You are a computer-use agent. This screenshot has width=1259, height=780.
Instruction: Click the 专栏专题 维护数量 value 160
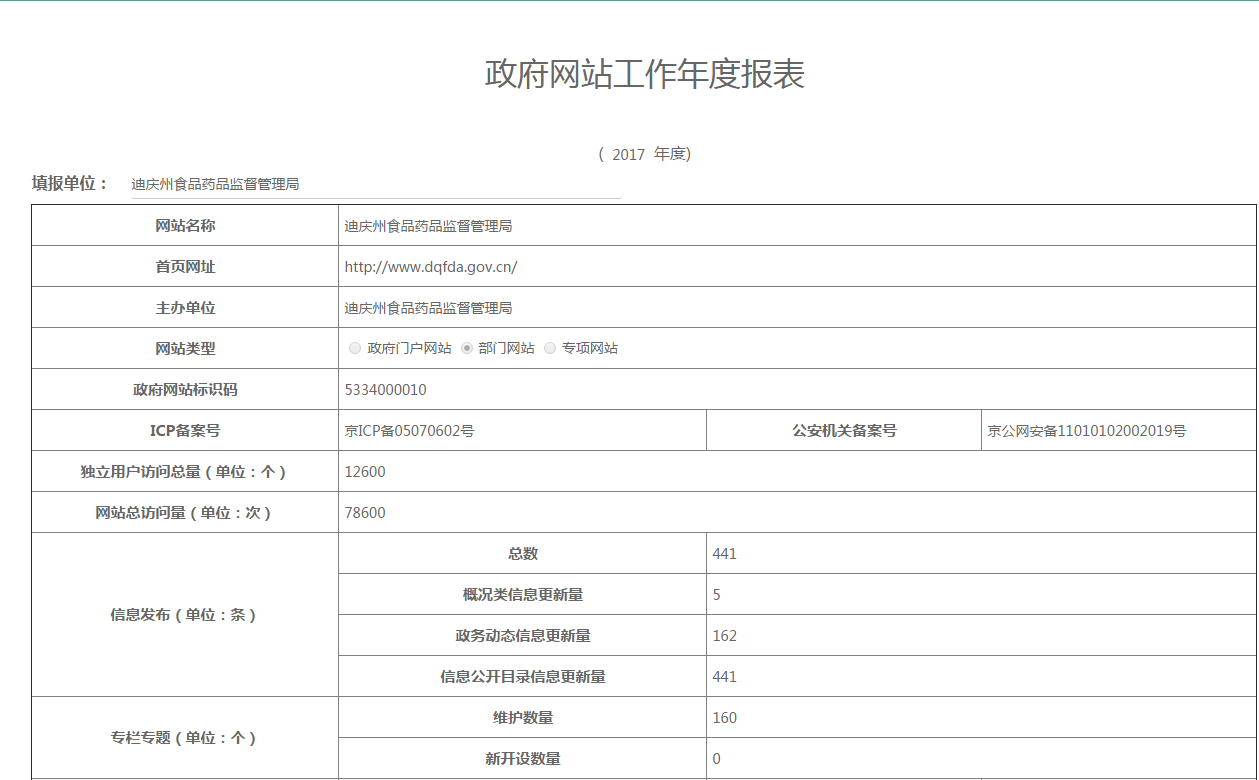725,718
